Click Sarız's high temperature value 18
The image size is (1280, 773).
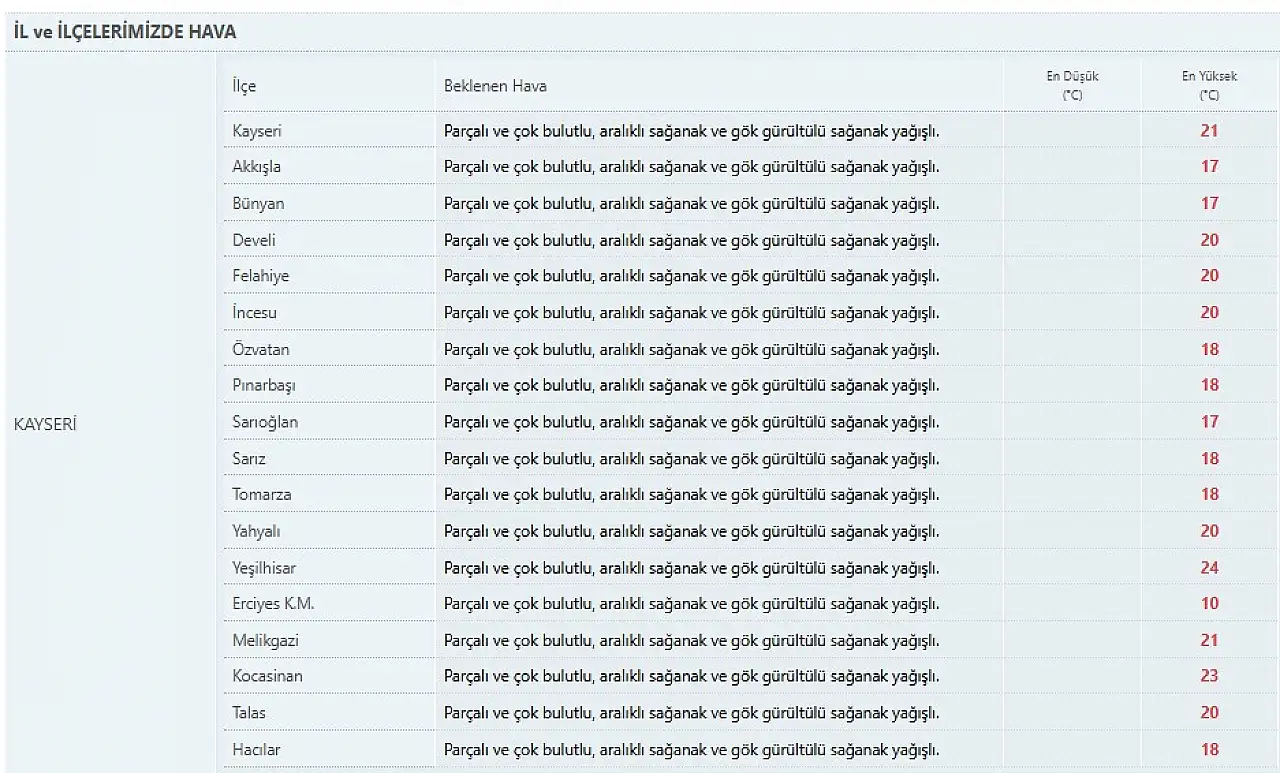click(x=1210, y=459)
